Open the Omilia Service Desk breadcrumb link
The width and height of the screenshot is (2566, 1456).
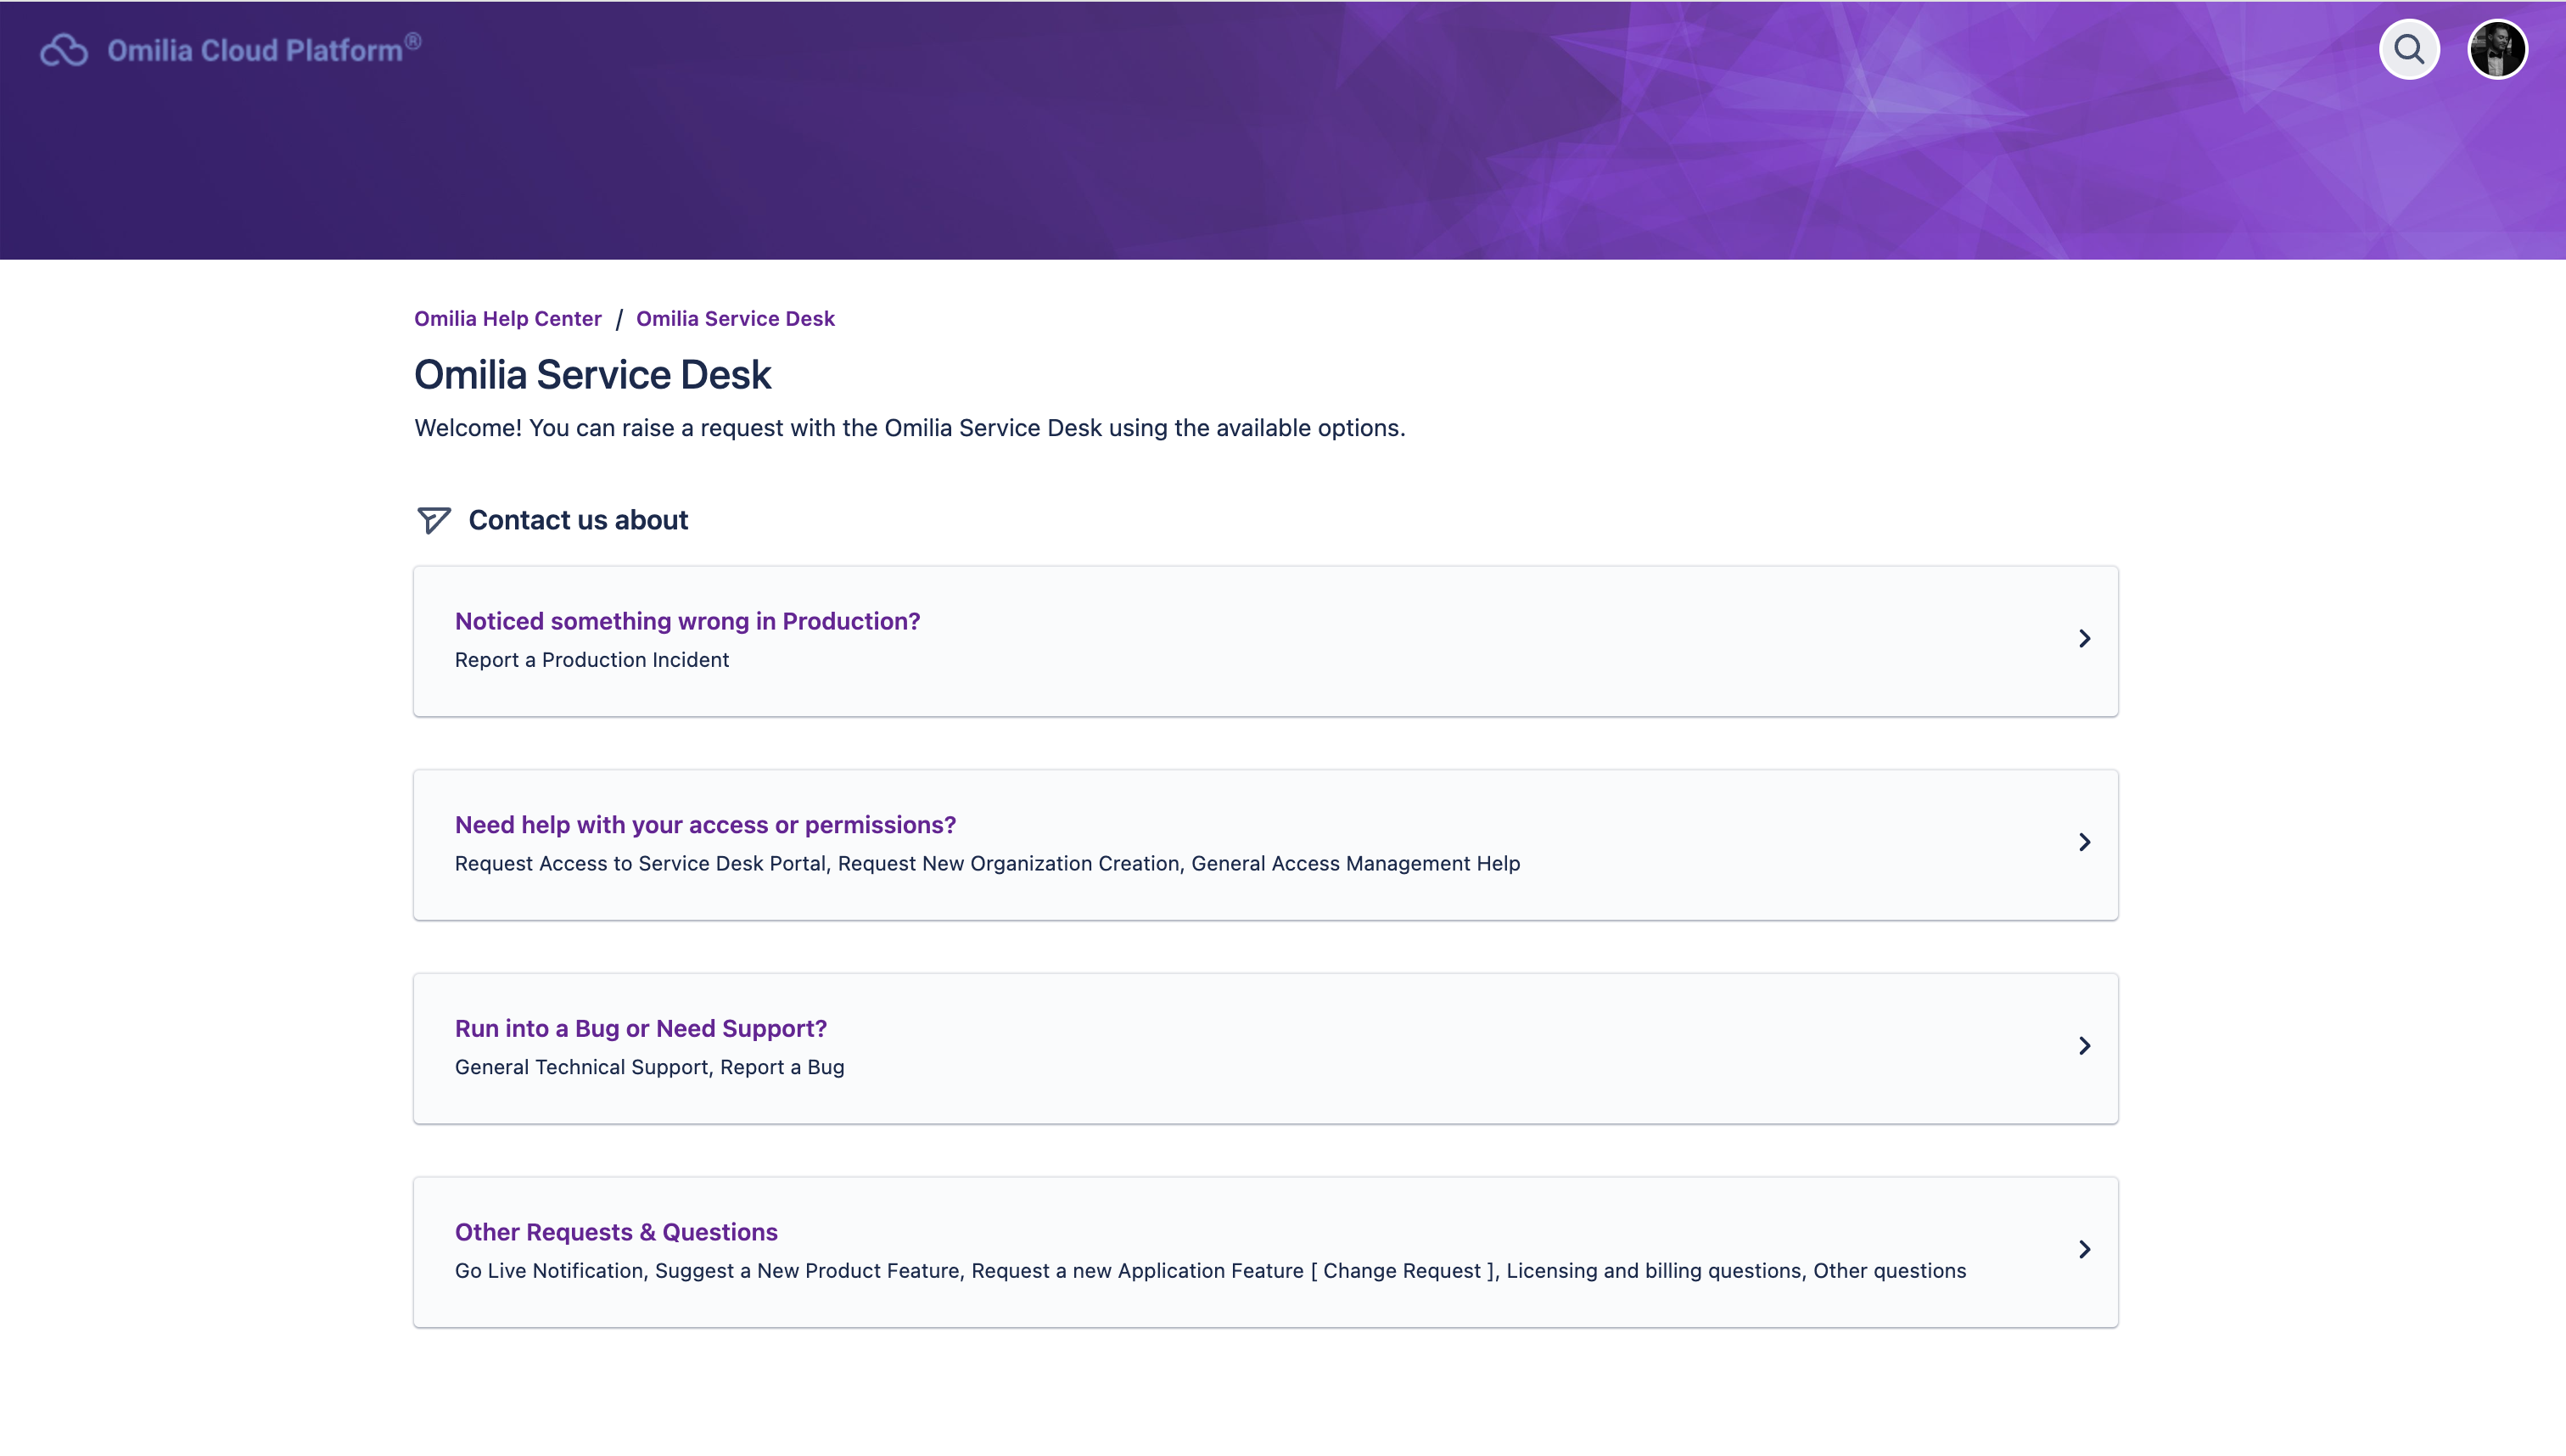click(x=735, y=318)
